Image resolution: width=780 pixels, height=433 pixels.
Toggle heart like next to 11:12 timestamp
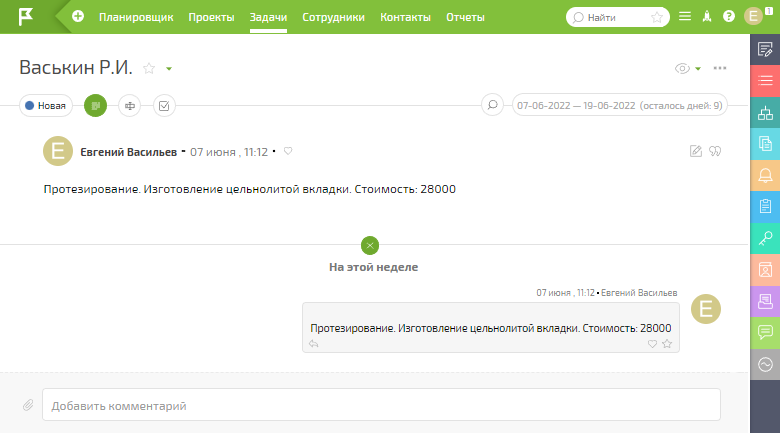coord(288,151)
